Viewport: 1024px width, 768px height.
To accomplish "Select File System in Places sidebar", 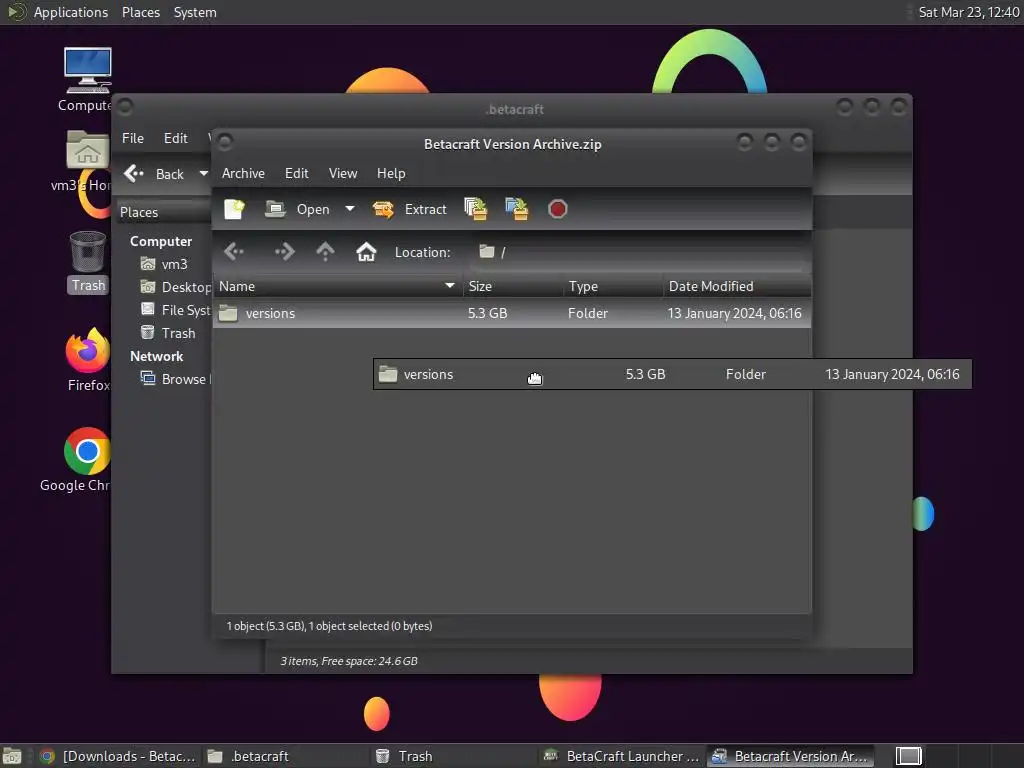I will [175, 310].
